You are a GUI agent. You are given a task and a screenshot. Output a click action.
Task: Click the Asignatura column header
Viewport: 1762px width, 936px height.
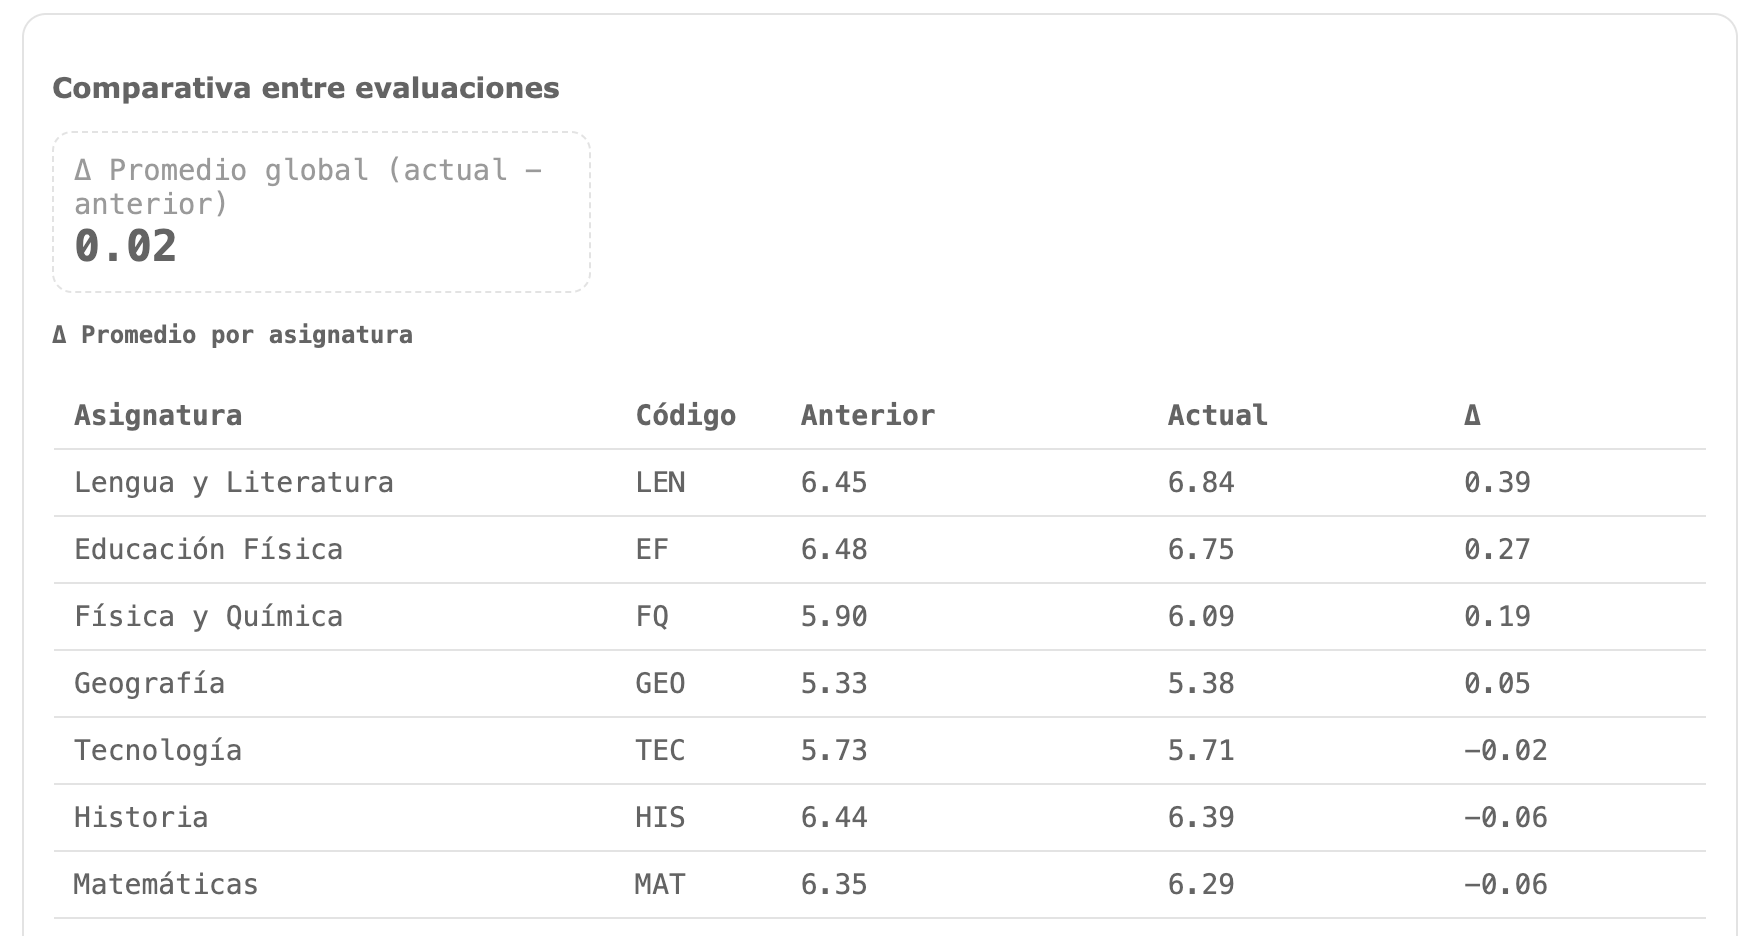(x=158, y=415)
